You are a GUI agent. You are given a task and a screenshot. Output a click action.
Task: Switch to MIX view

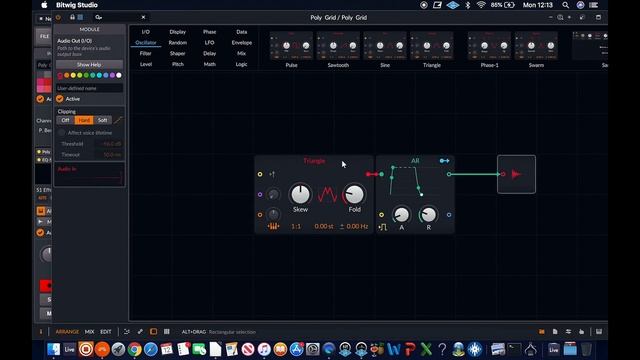89,332
